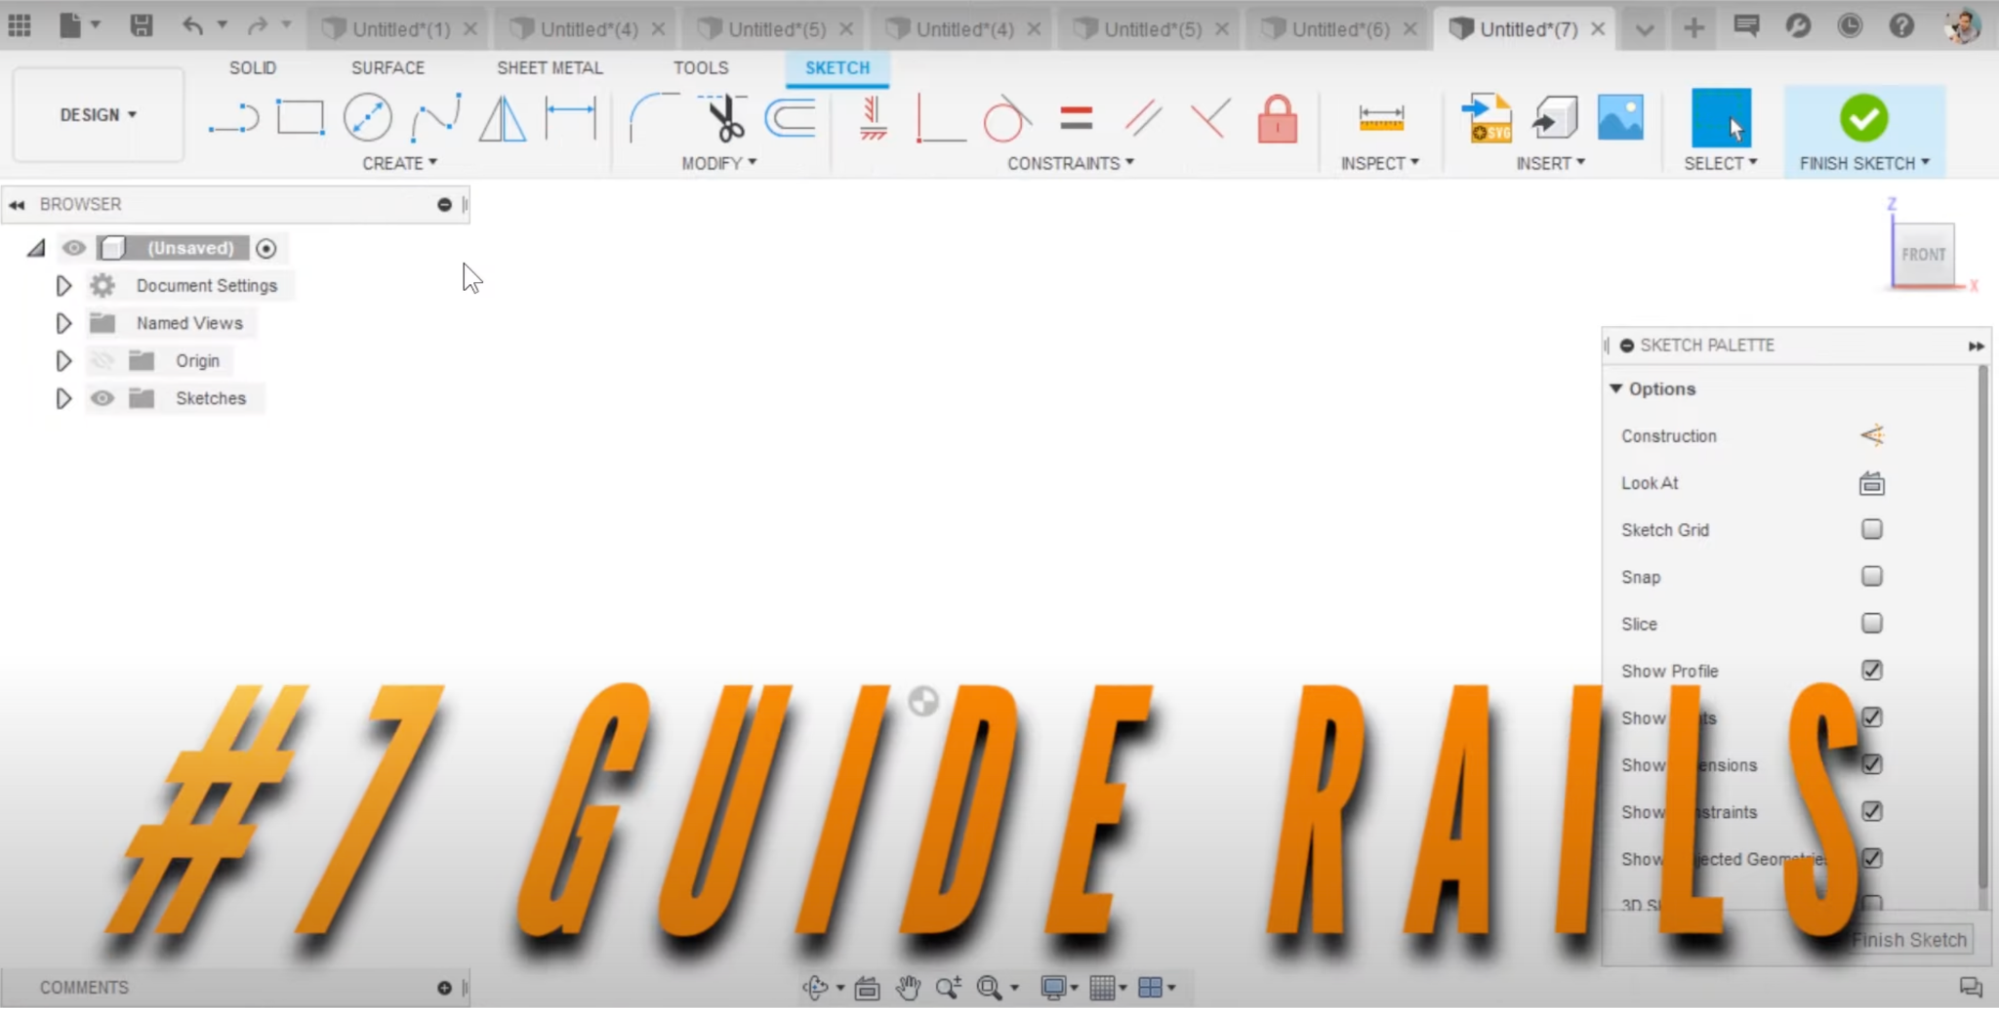The width and height of the screenshot is (1999, 1009).
Task: Activate the Select tool
Action: point(1720,118)
